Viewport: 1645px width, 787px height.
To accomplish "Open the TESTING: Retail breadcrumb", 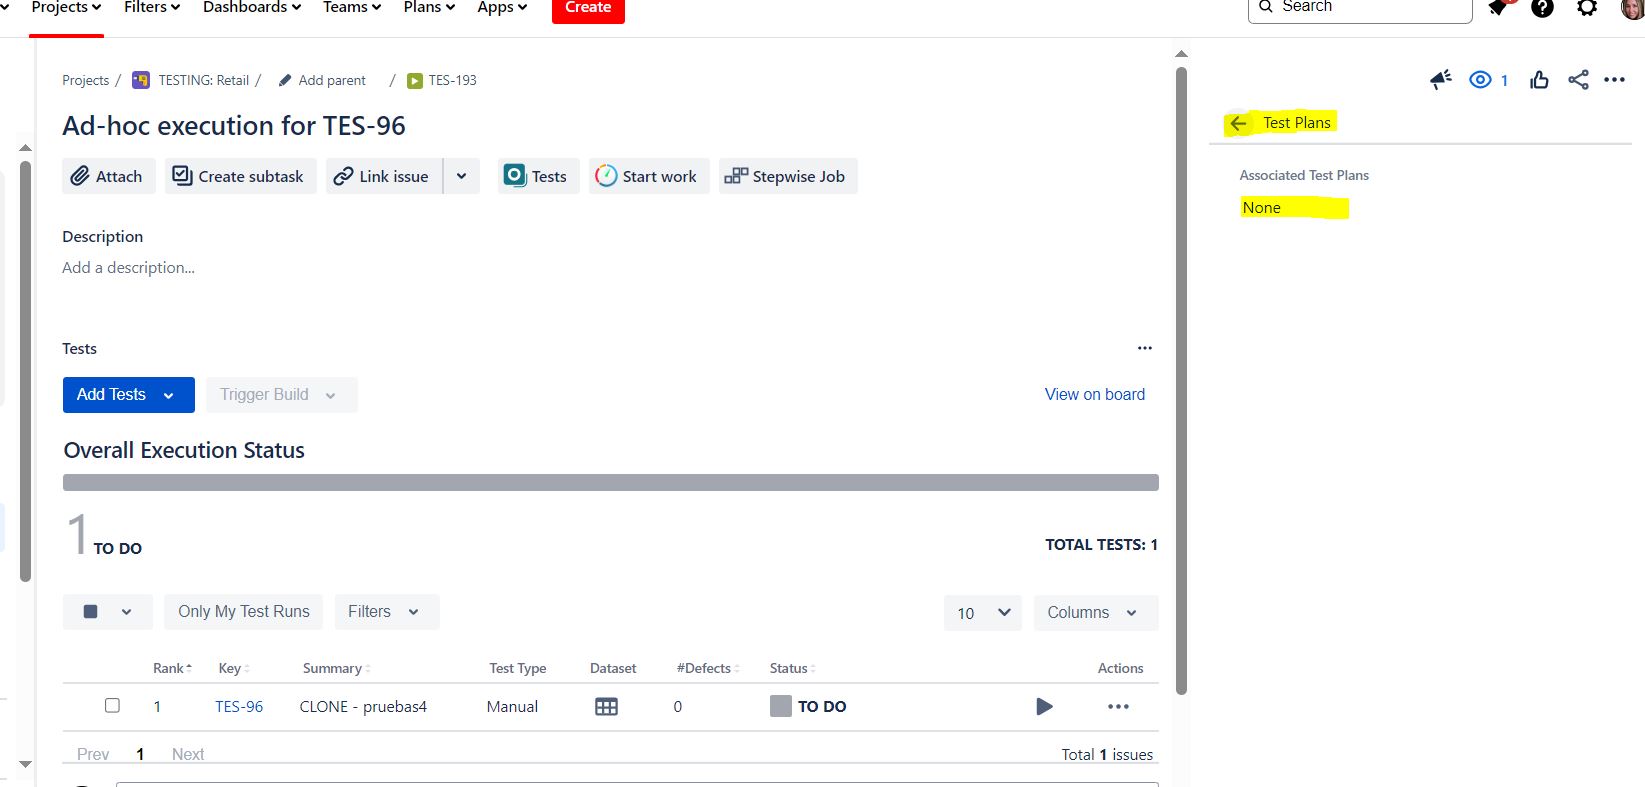I will (x=204, y=81).
